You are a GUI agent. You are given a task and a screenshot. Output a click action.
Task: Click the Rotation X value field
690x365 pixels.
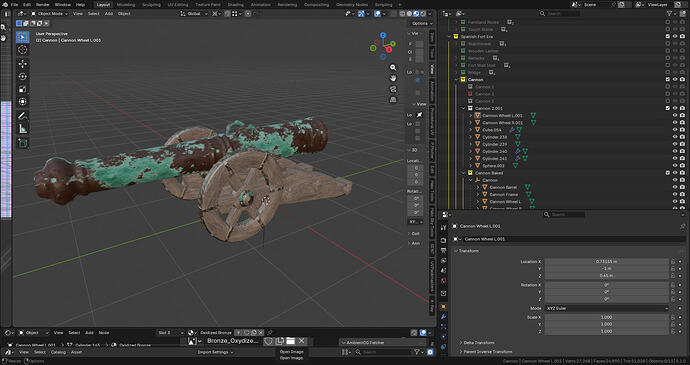pos(607,285)
